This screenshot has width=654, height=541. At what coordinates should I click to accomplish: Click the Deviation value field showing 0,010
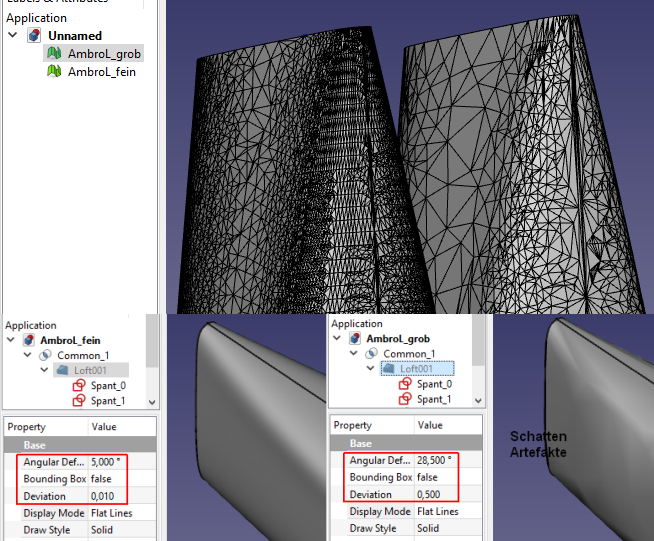pyautogui.click(x=112, y=496)
